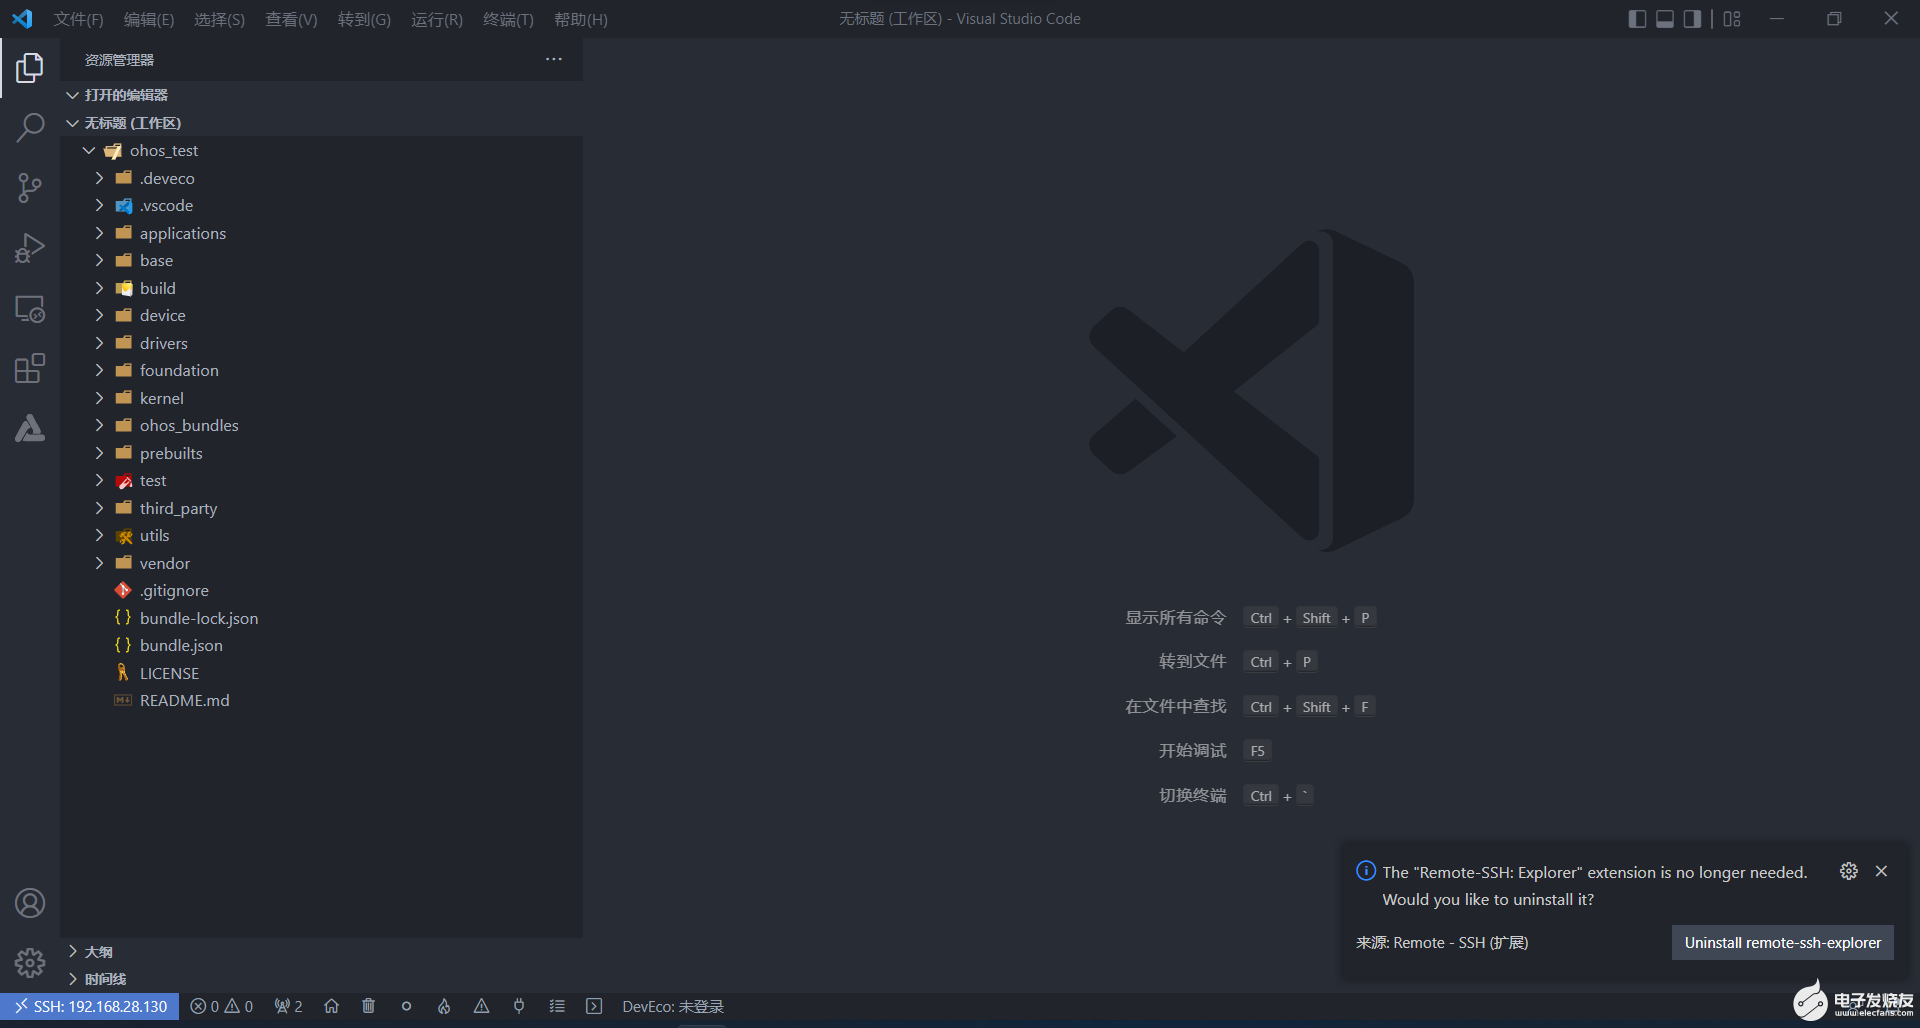Toggle the primary side bar
Screen dimensions: 1920x1028
pos(1637,19)
